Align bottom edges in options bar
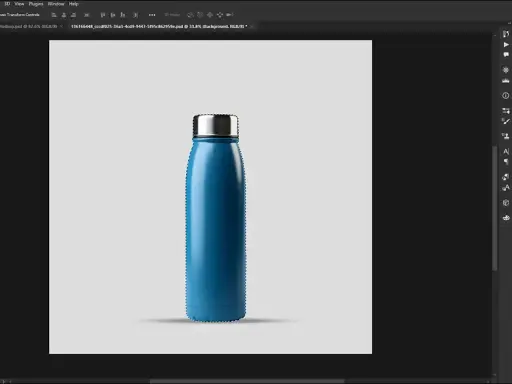 [123, 15]
